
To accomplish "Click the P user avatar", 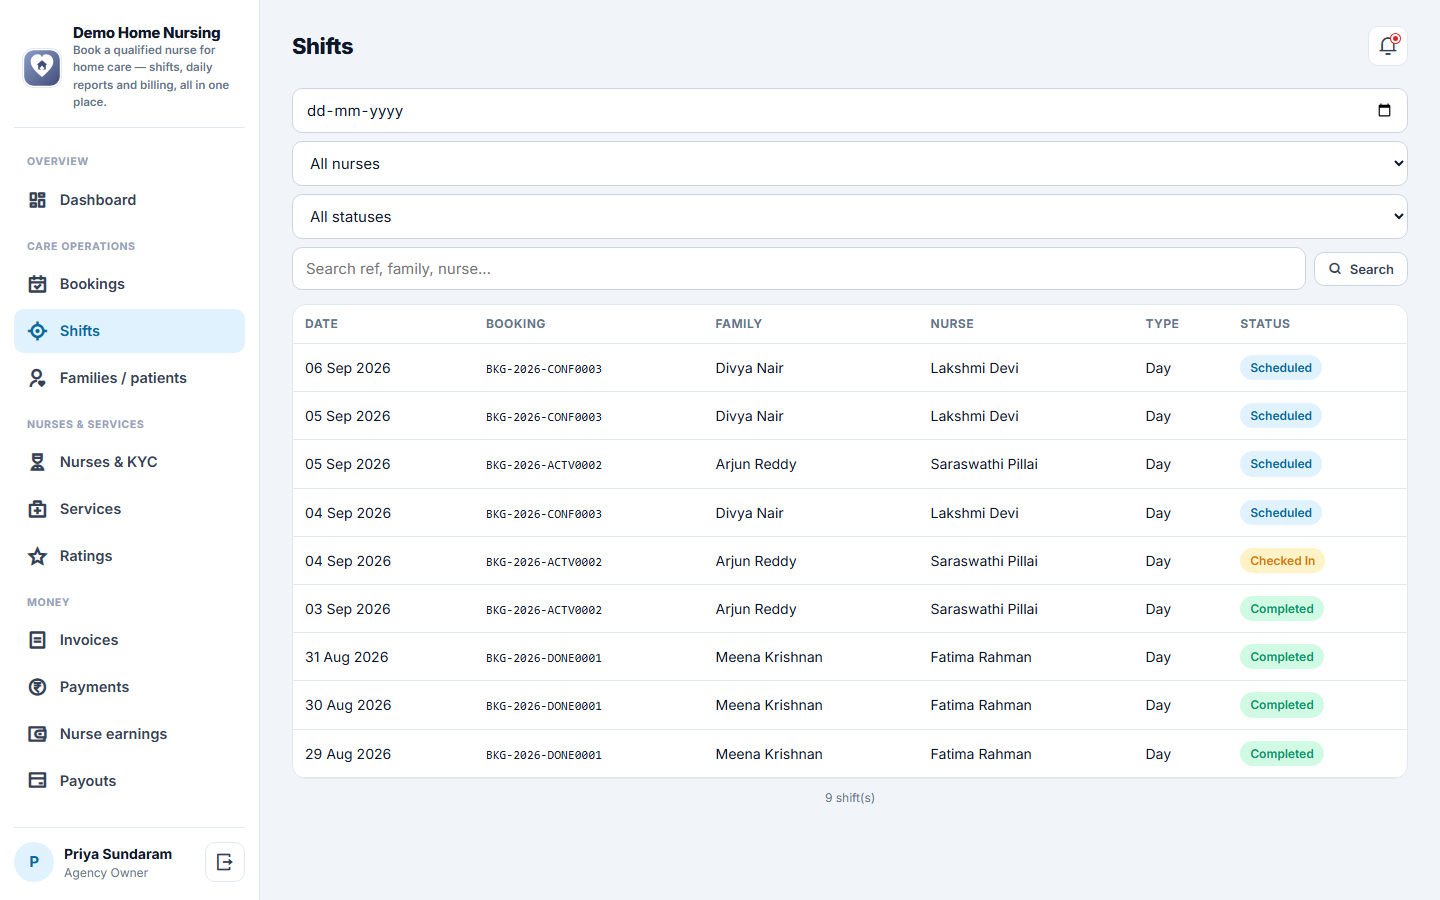I will [34, 862].
